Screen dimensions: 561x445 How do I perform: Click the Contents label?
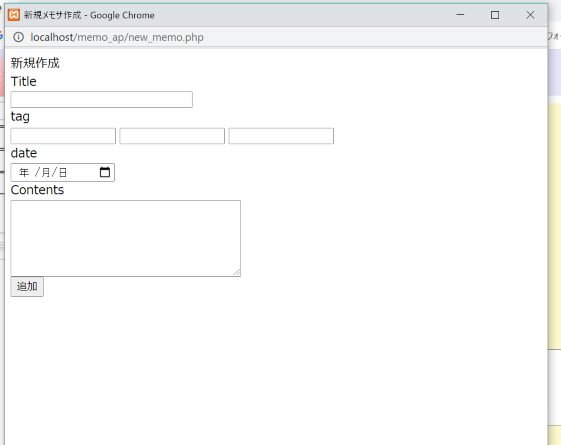pos(37,190)
